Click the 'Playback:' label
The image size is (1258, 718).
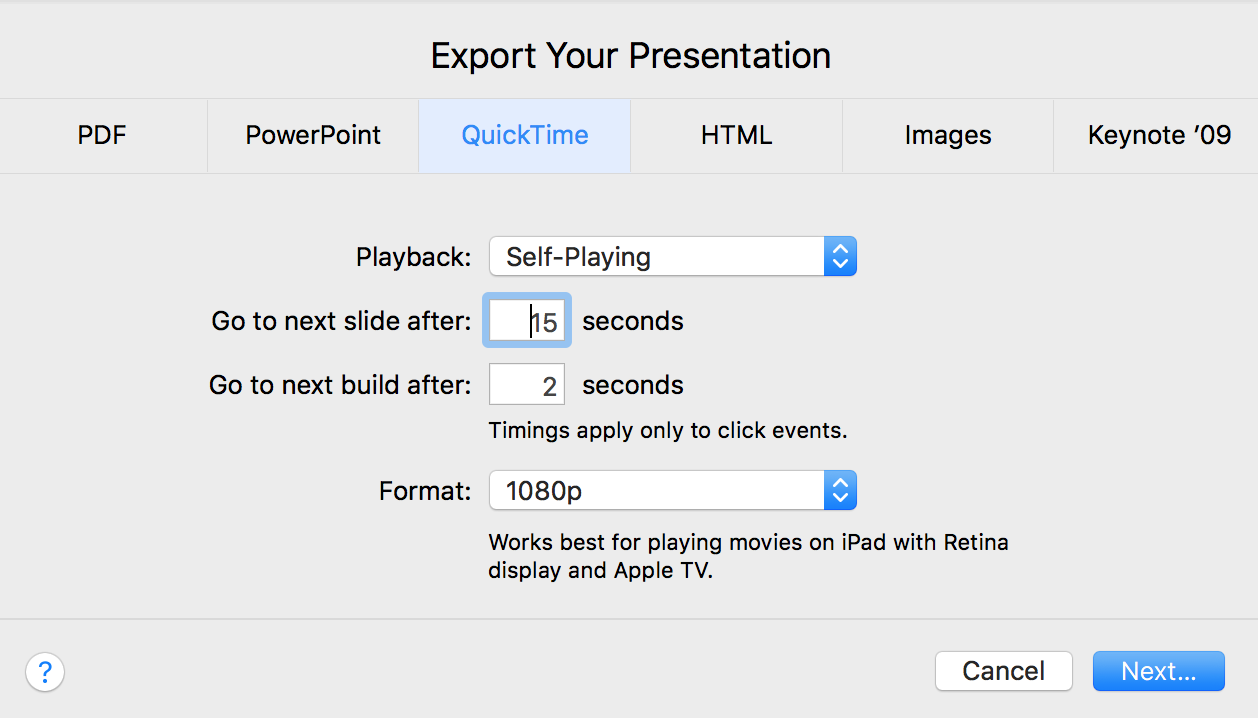click(x=414, y=257)
